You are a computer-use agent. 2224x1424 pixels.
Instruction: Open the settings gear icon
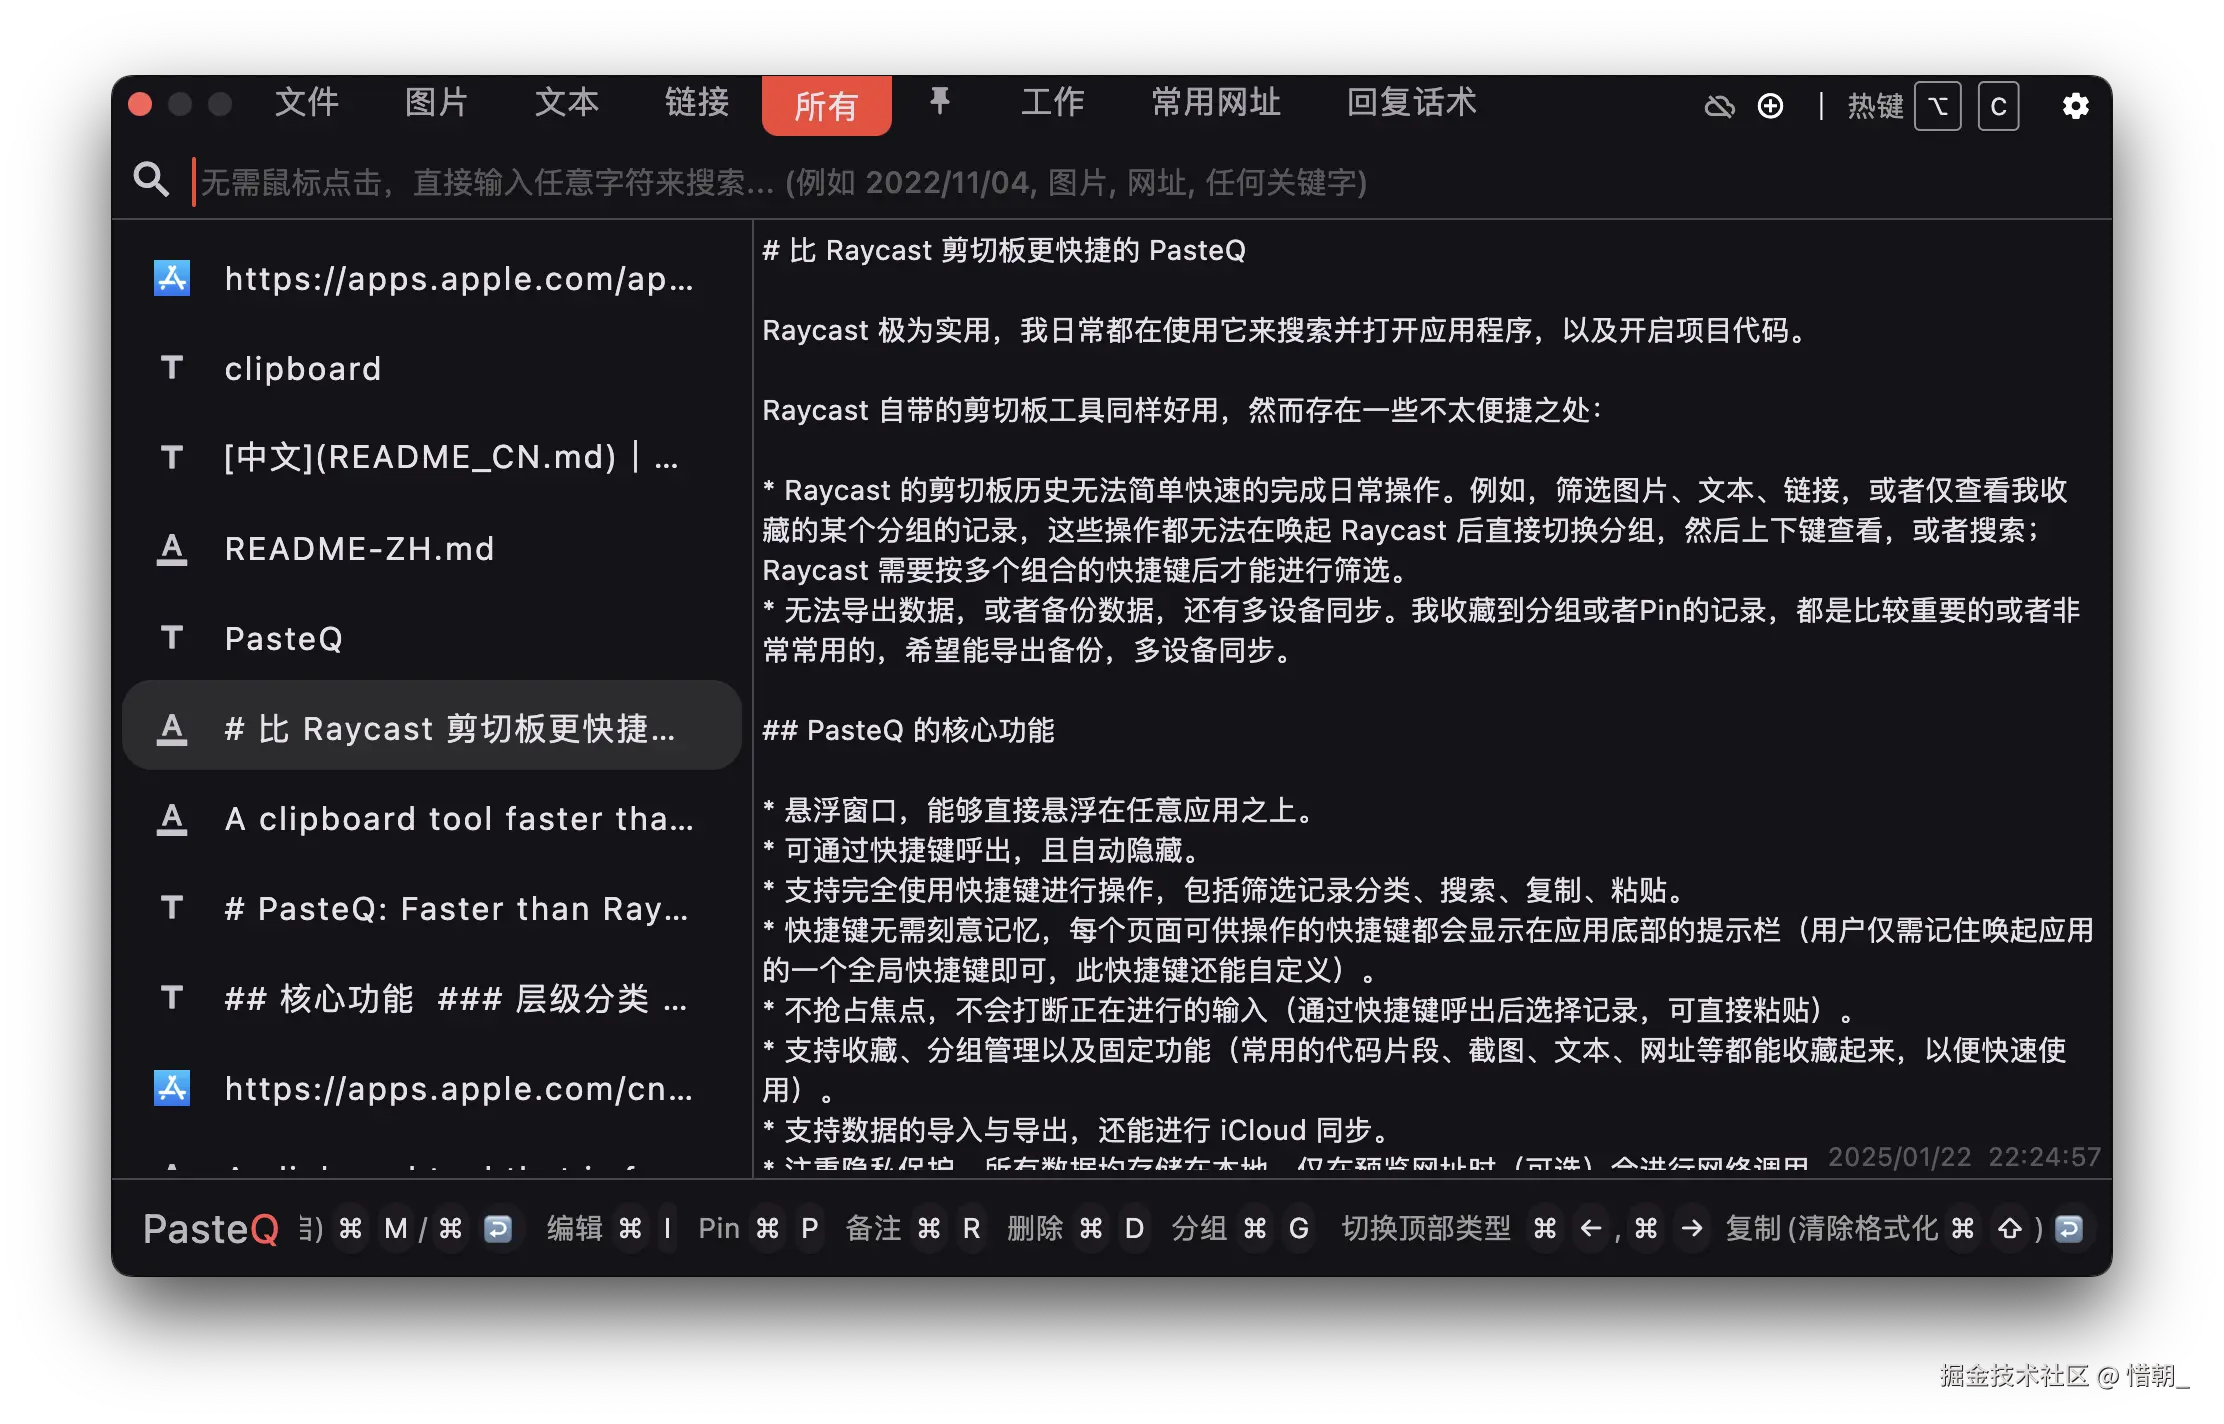[2076, 106]
